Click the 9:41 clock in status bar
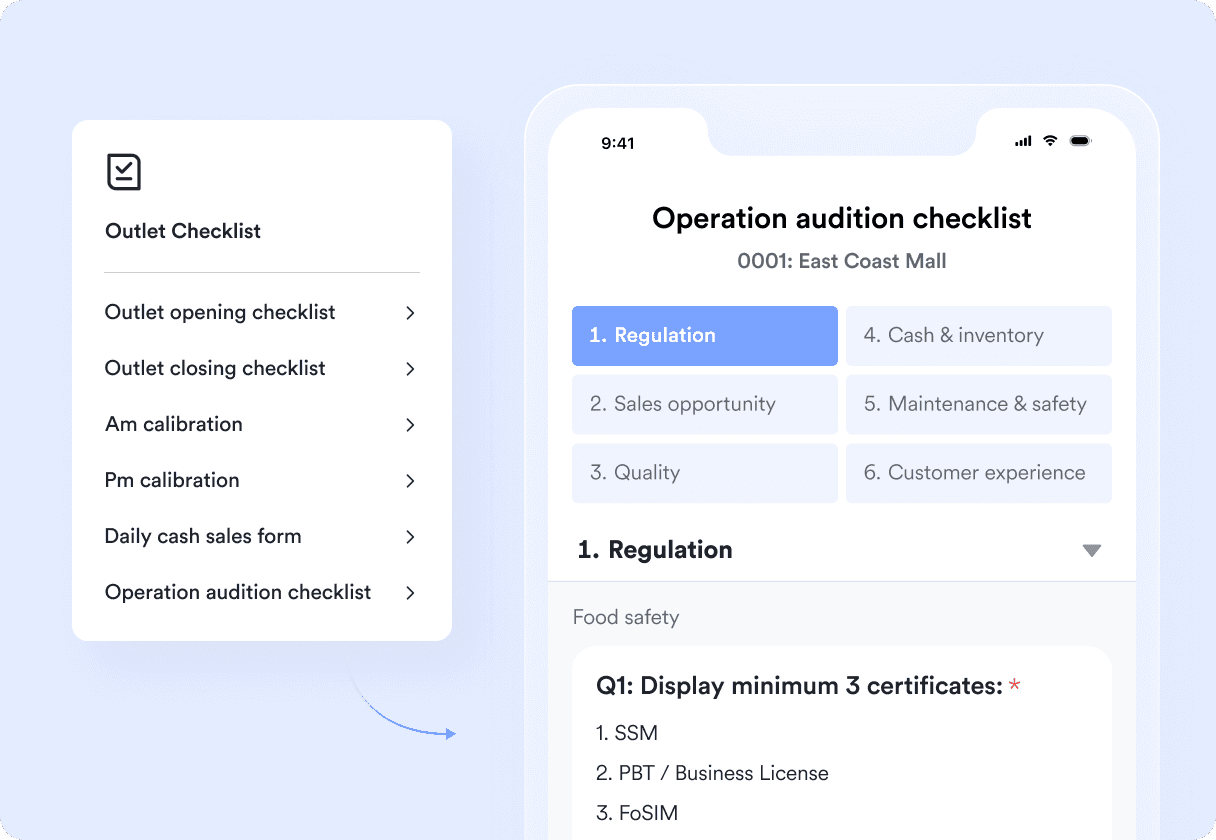Viewport: 1216px width, 840px height. [x=618, y=143]
